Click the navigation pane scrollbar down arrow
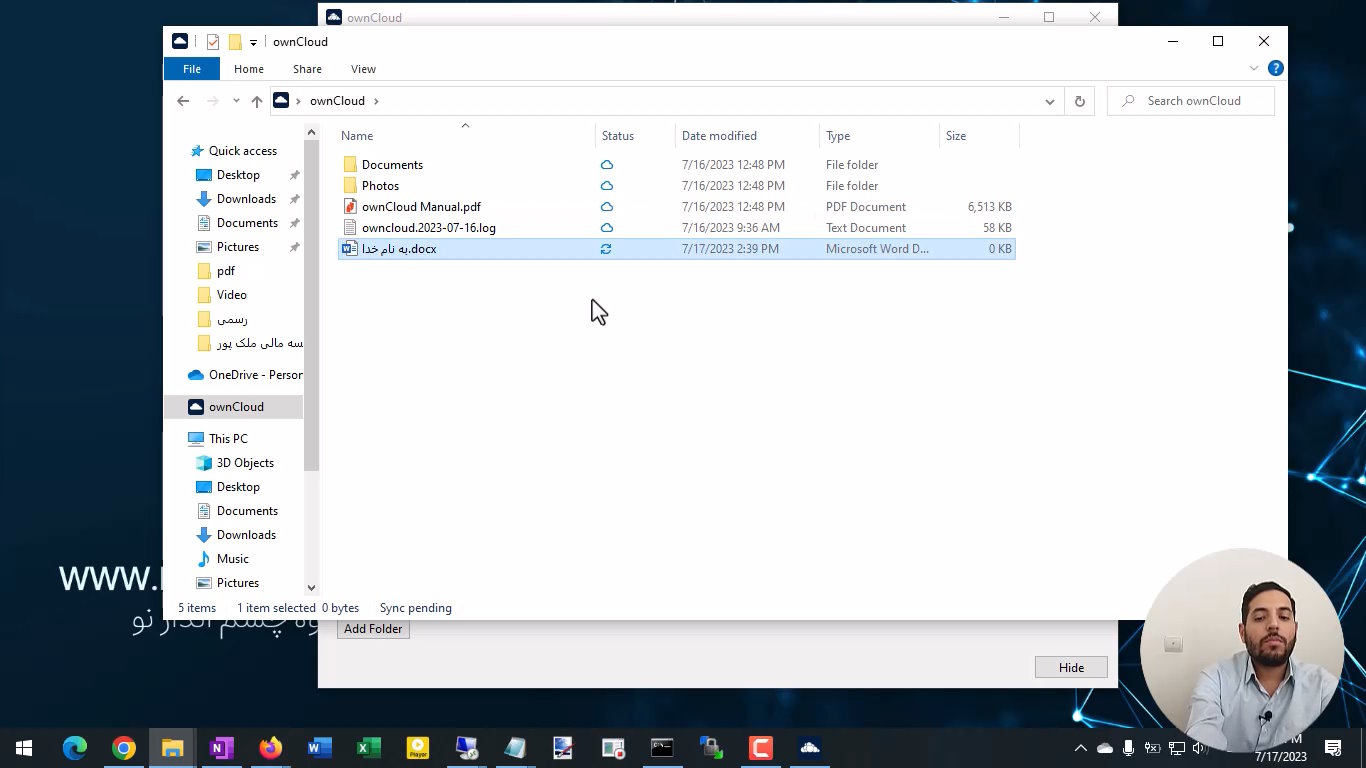Viewport: 1366px width, 768px height. pyautogui.click(x=311, y=588)
